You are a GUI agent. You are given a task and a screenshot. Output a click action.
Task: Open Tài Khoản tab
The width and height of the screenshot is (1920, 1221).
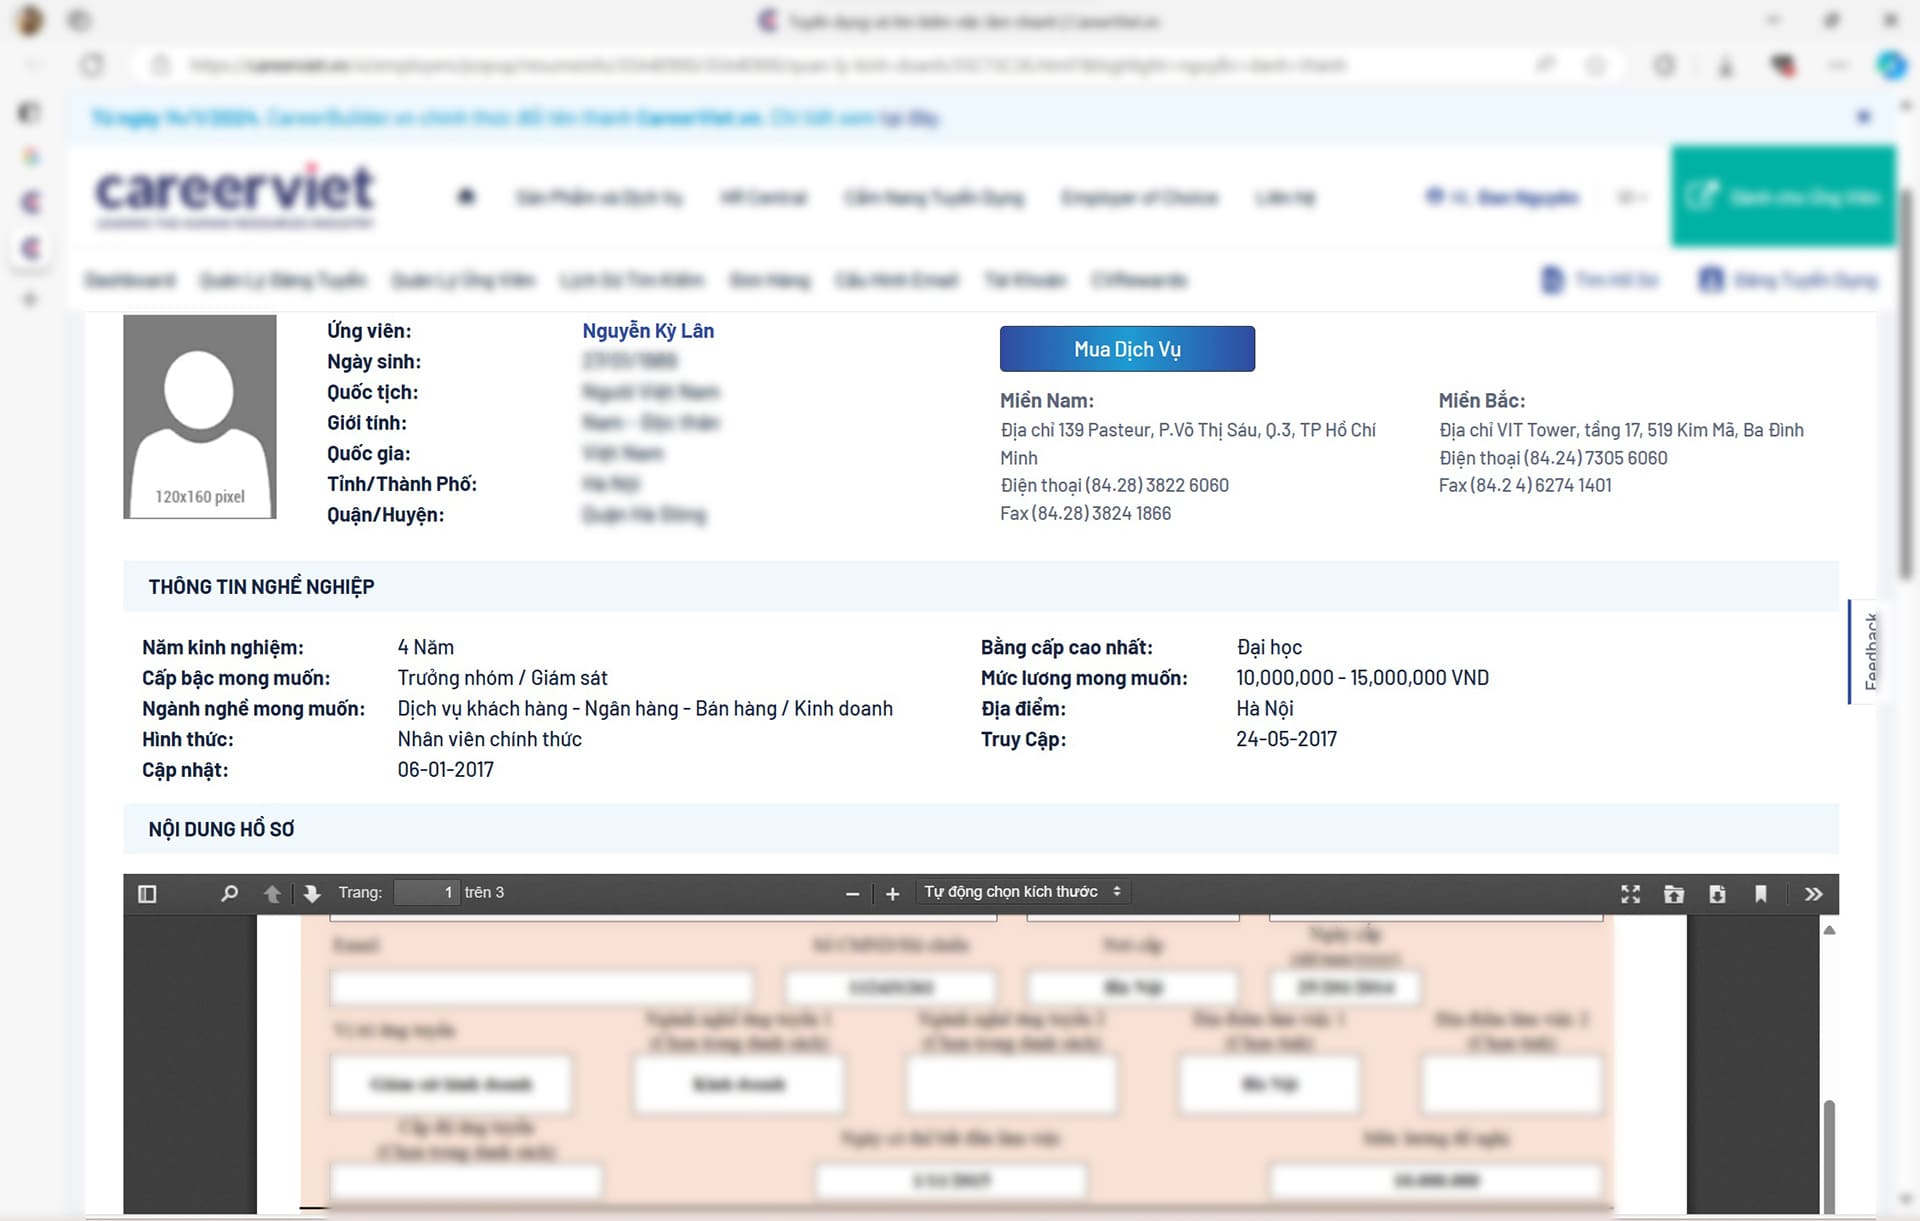[x=1025, y=280]
